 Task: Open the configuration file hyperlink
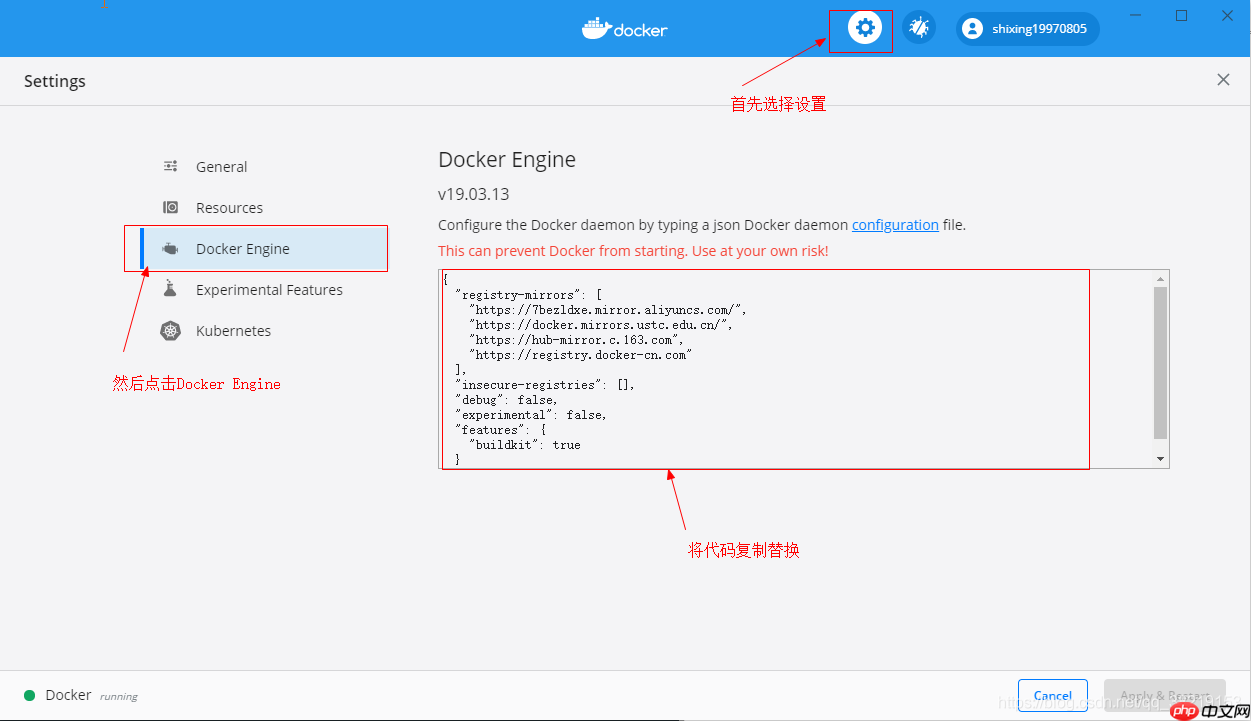point(895,224)
